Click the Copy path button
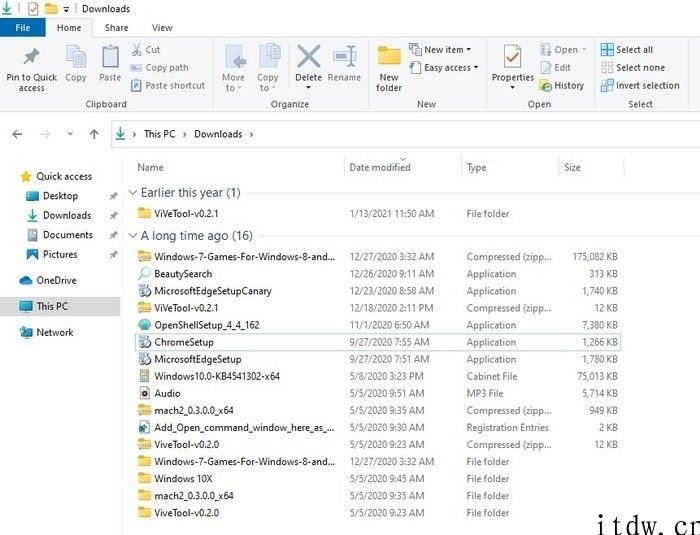 (x=159, y=68)
